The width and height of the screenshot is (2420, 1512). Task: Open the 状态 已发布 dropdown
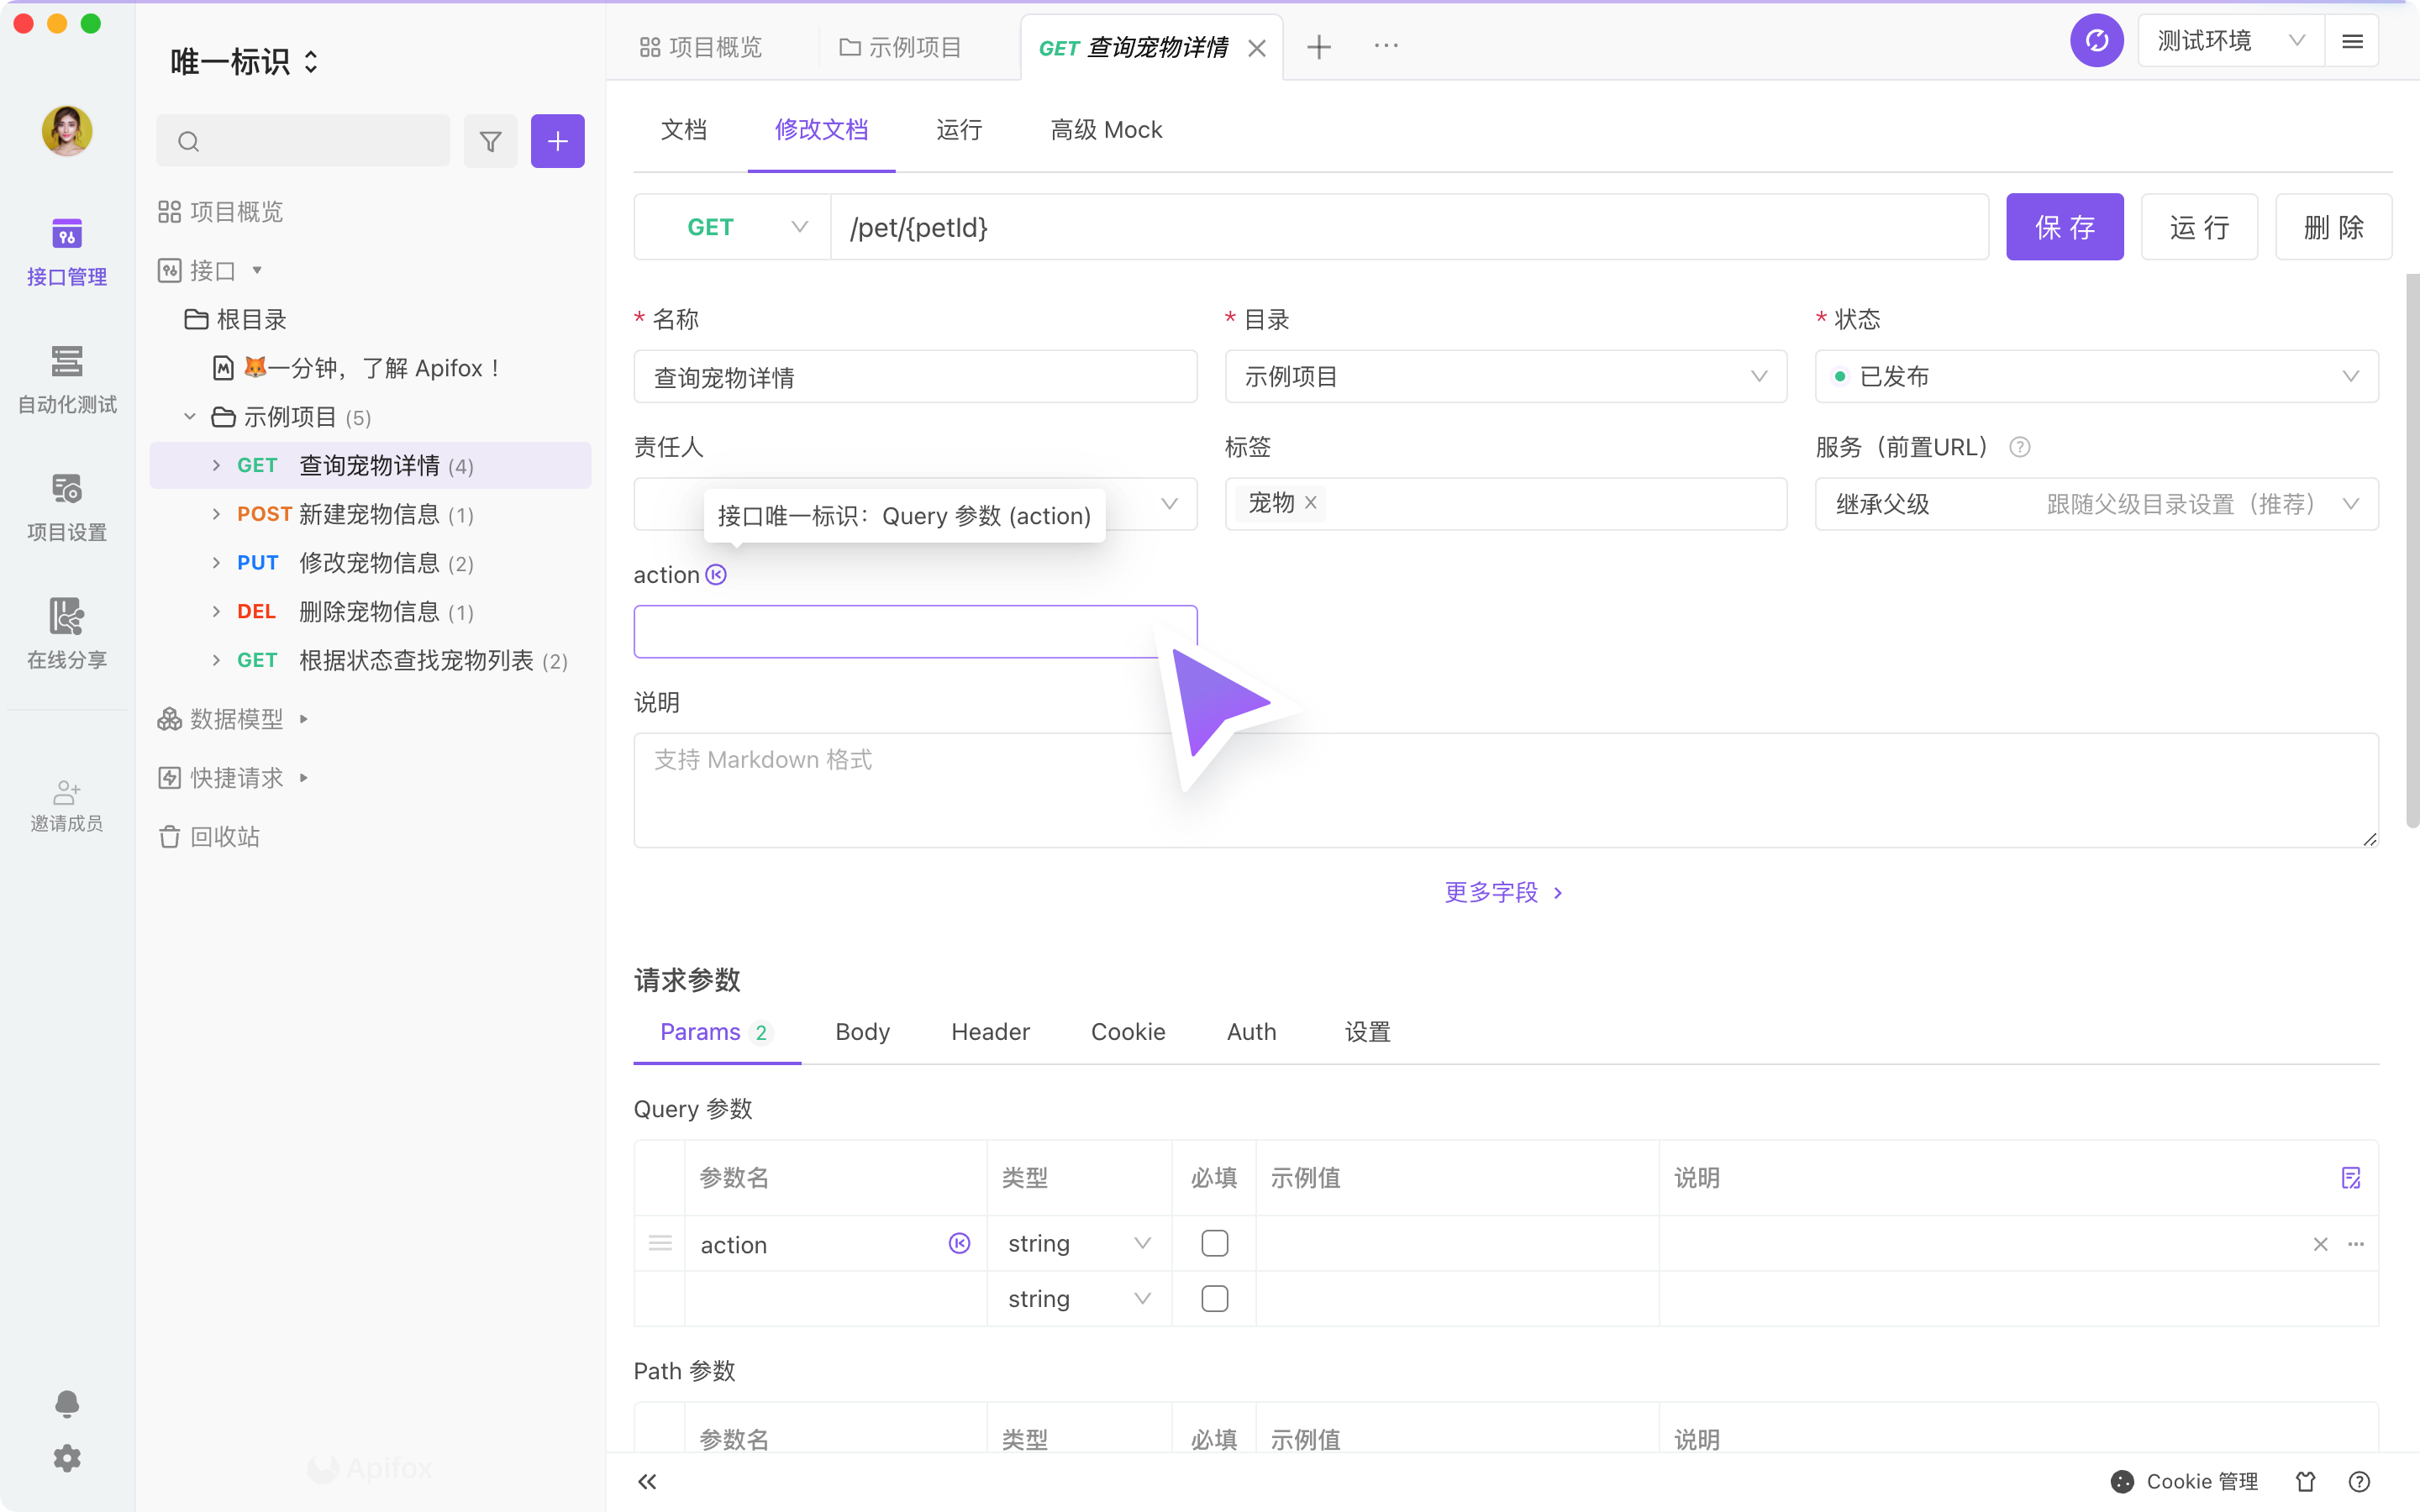pyautogui.click(x=2096, y=377)
